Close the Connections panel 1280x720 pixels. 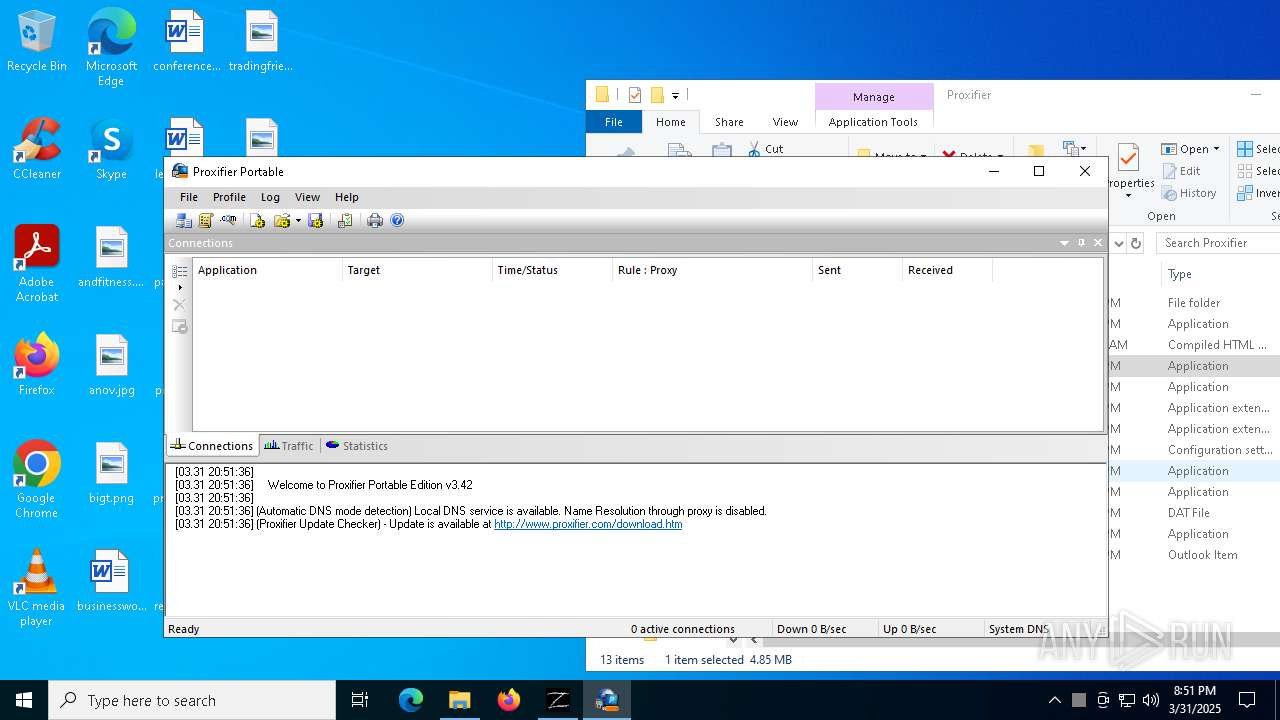[1098, 243]
